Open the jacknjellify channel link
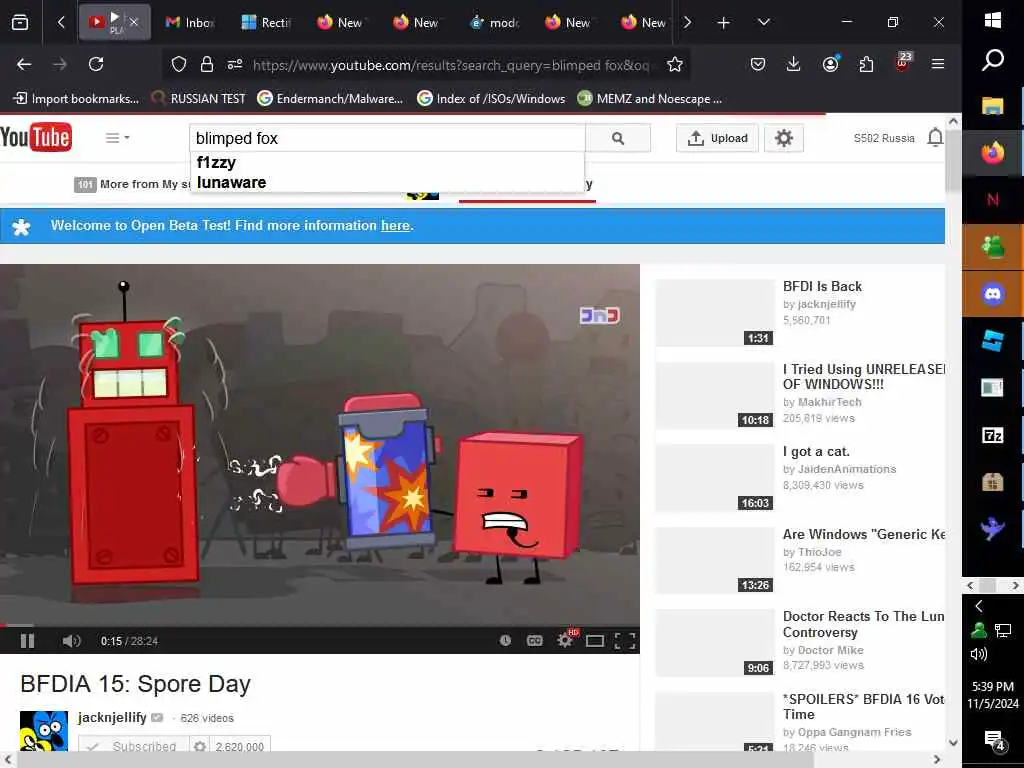Image resolution: width=1024 pixels, height=768 pixels. (112, 717)
